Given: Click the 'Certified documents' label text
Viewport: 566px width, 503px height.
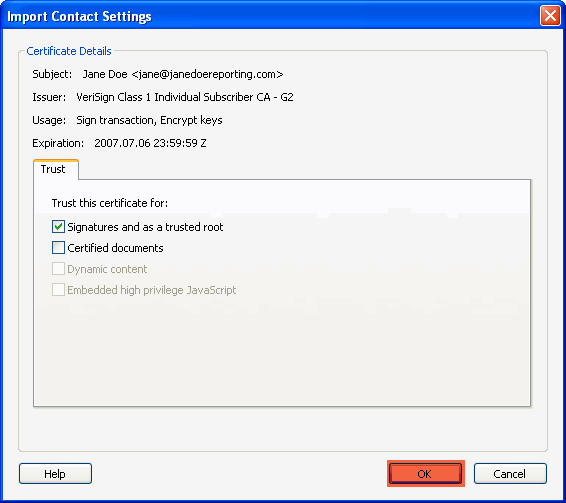Looking at the screenshot, I should point(115,248).
